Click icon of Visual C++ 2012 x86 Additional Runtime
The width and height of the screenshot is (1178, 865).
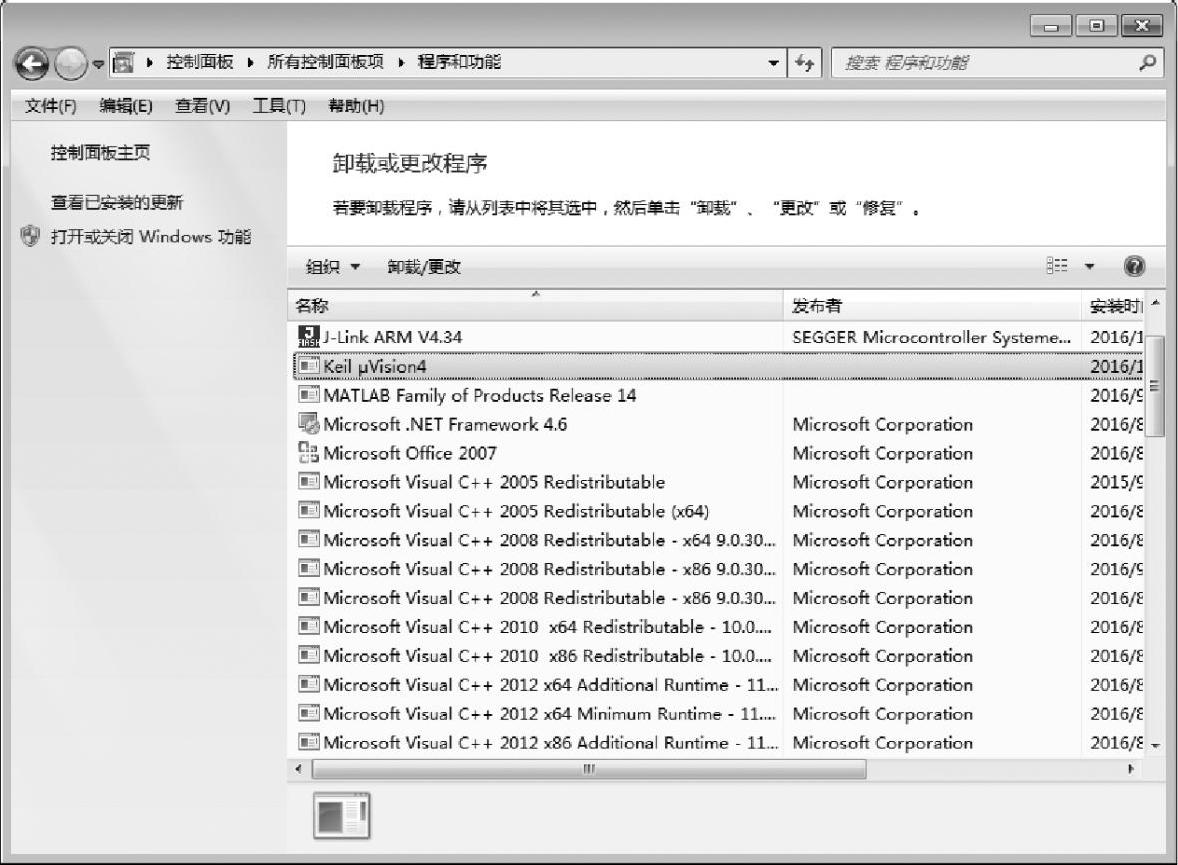(309, 742)
